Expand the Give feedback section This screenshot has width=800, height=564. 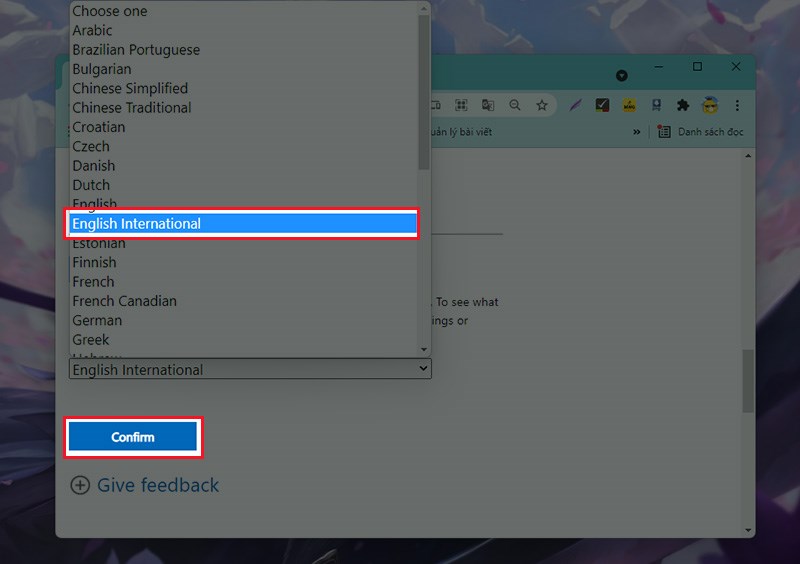pos(144,485)
